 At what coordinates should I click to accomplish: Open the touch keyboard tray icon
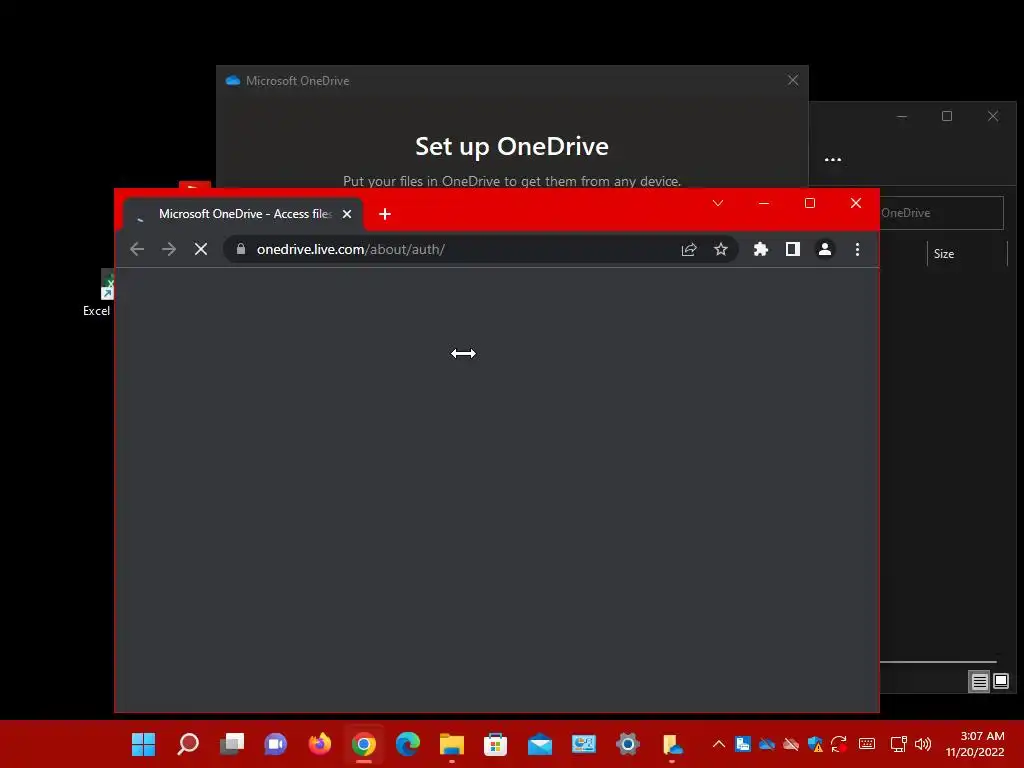[x=867, y=744]
